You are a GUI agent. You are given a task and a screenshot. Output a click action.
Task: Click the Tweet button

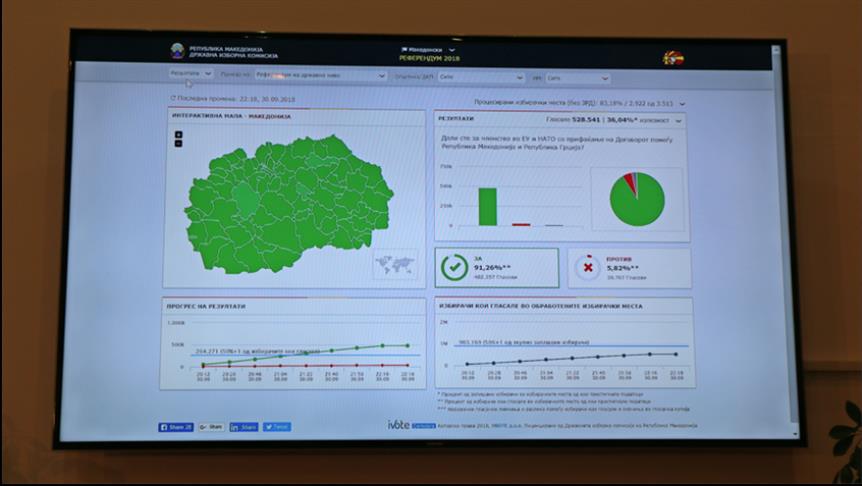[x=277, y=427]
